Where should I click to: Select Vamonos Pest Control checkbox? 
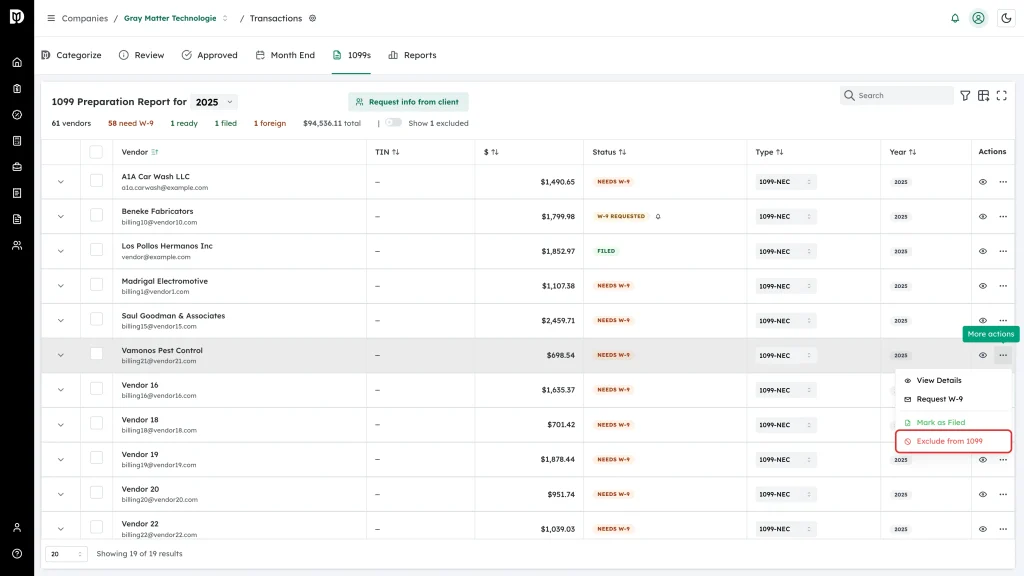click(x=96, y=353)
